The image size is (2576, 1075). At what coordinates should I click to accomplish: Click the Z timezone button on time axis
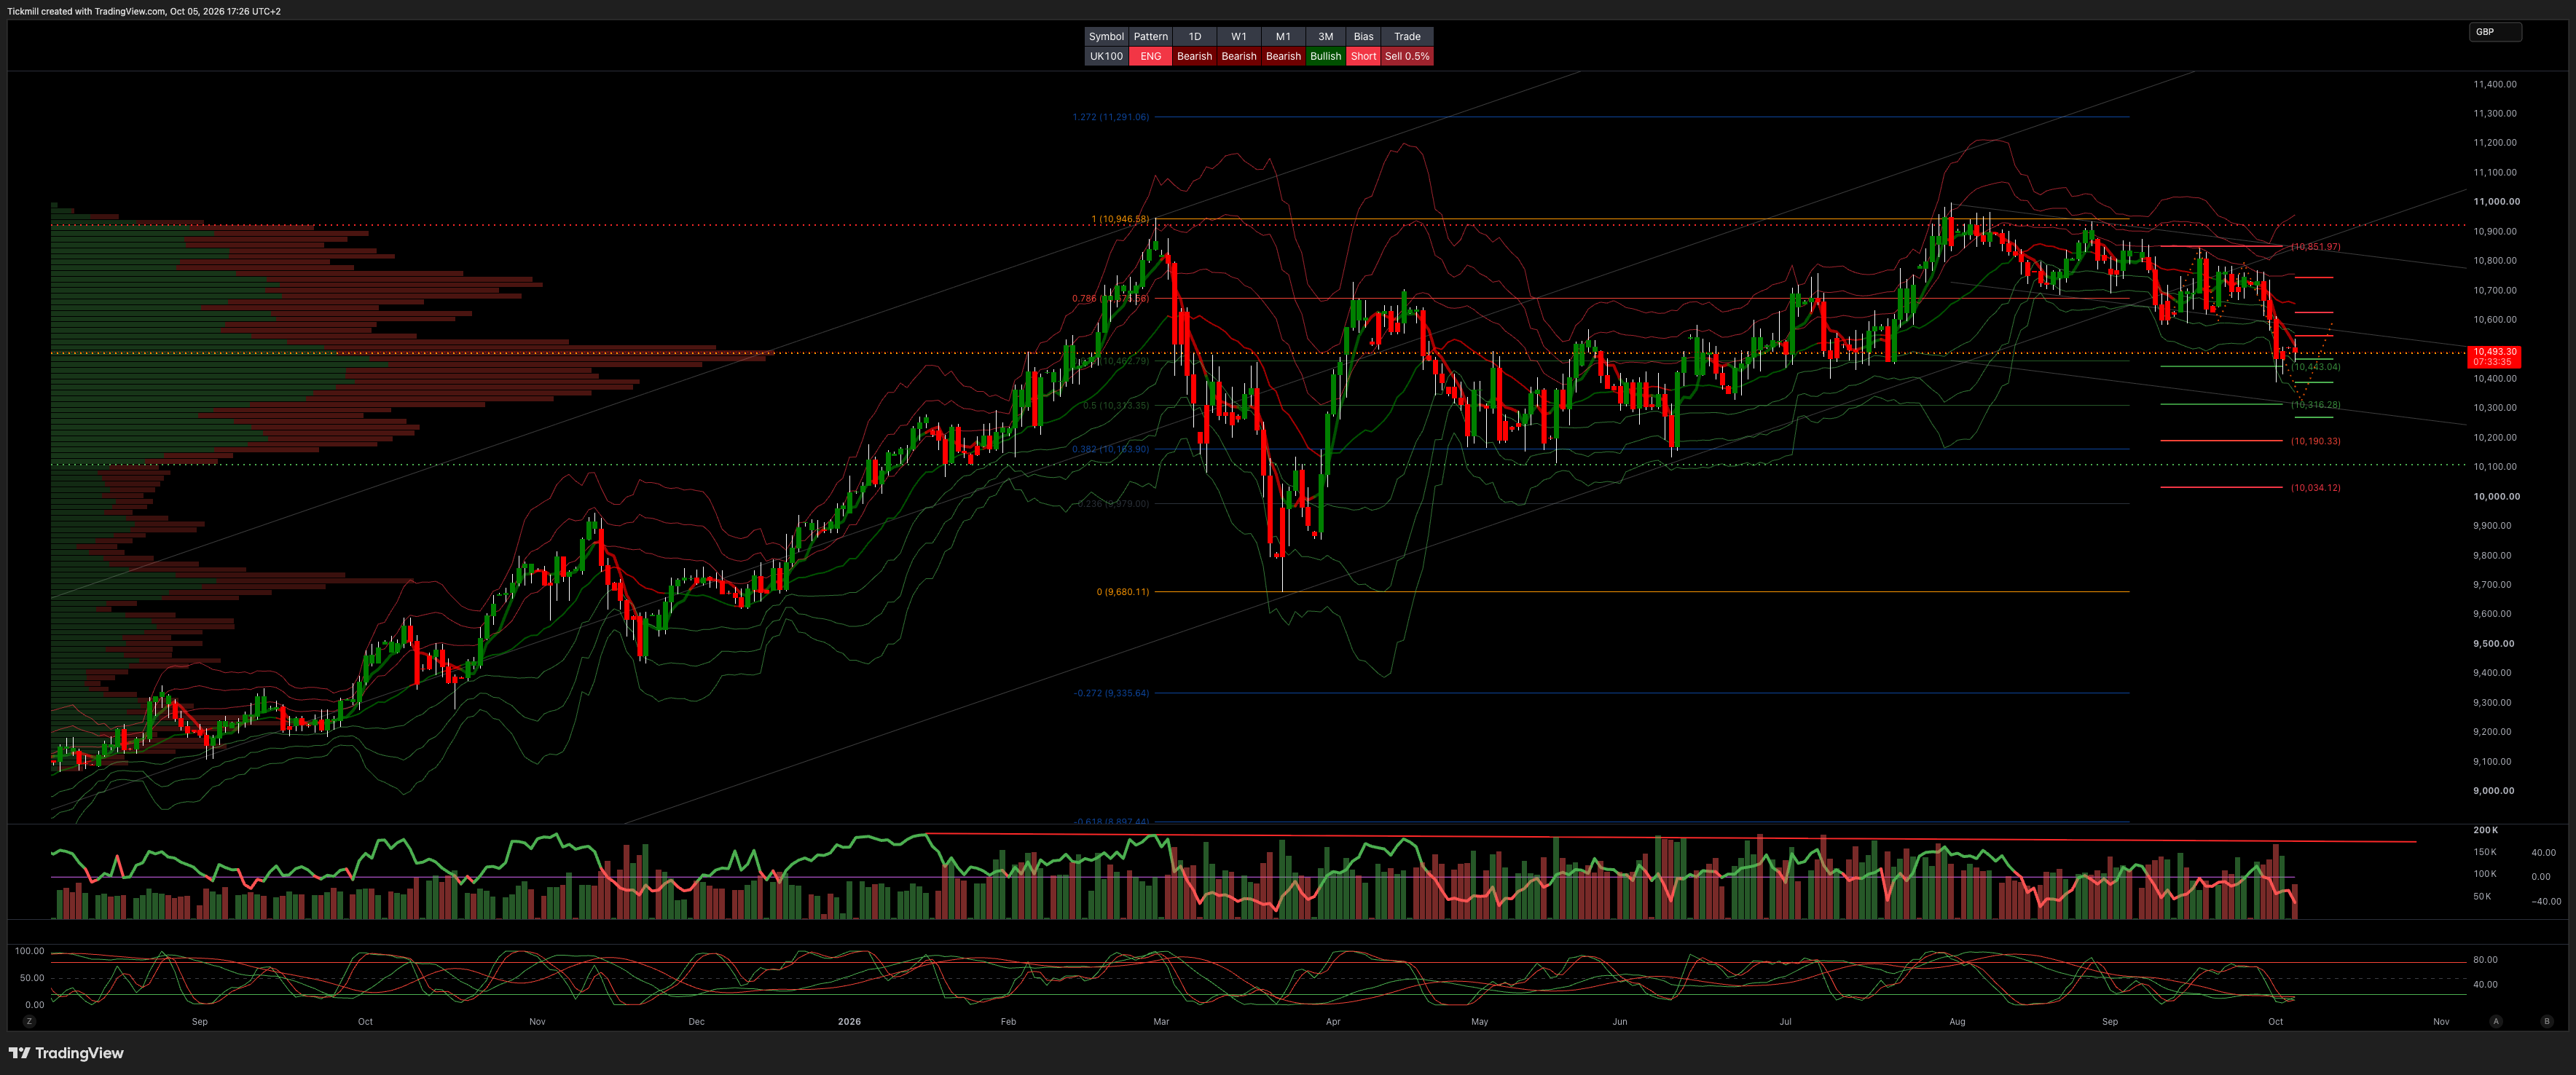(x=30, y=1021)
